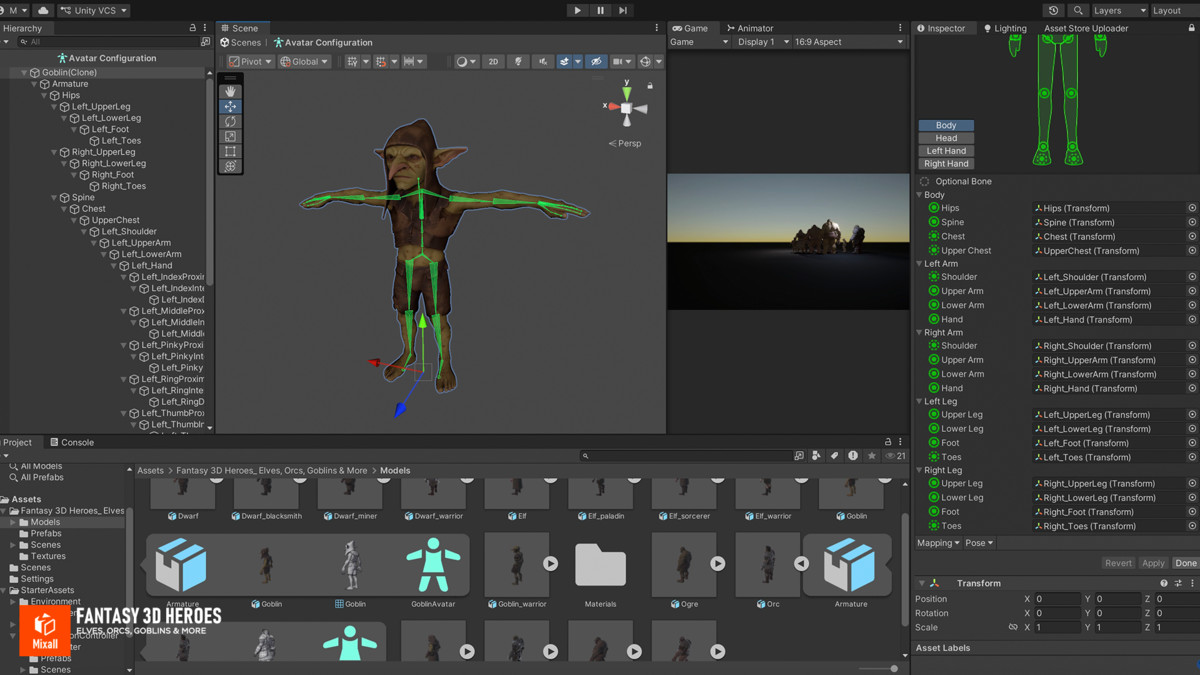Switch to the Lighting tab
This screenshot has height=675, width=1200.
1005,28
